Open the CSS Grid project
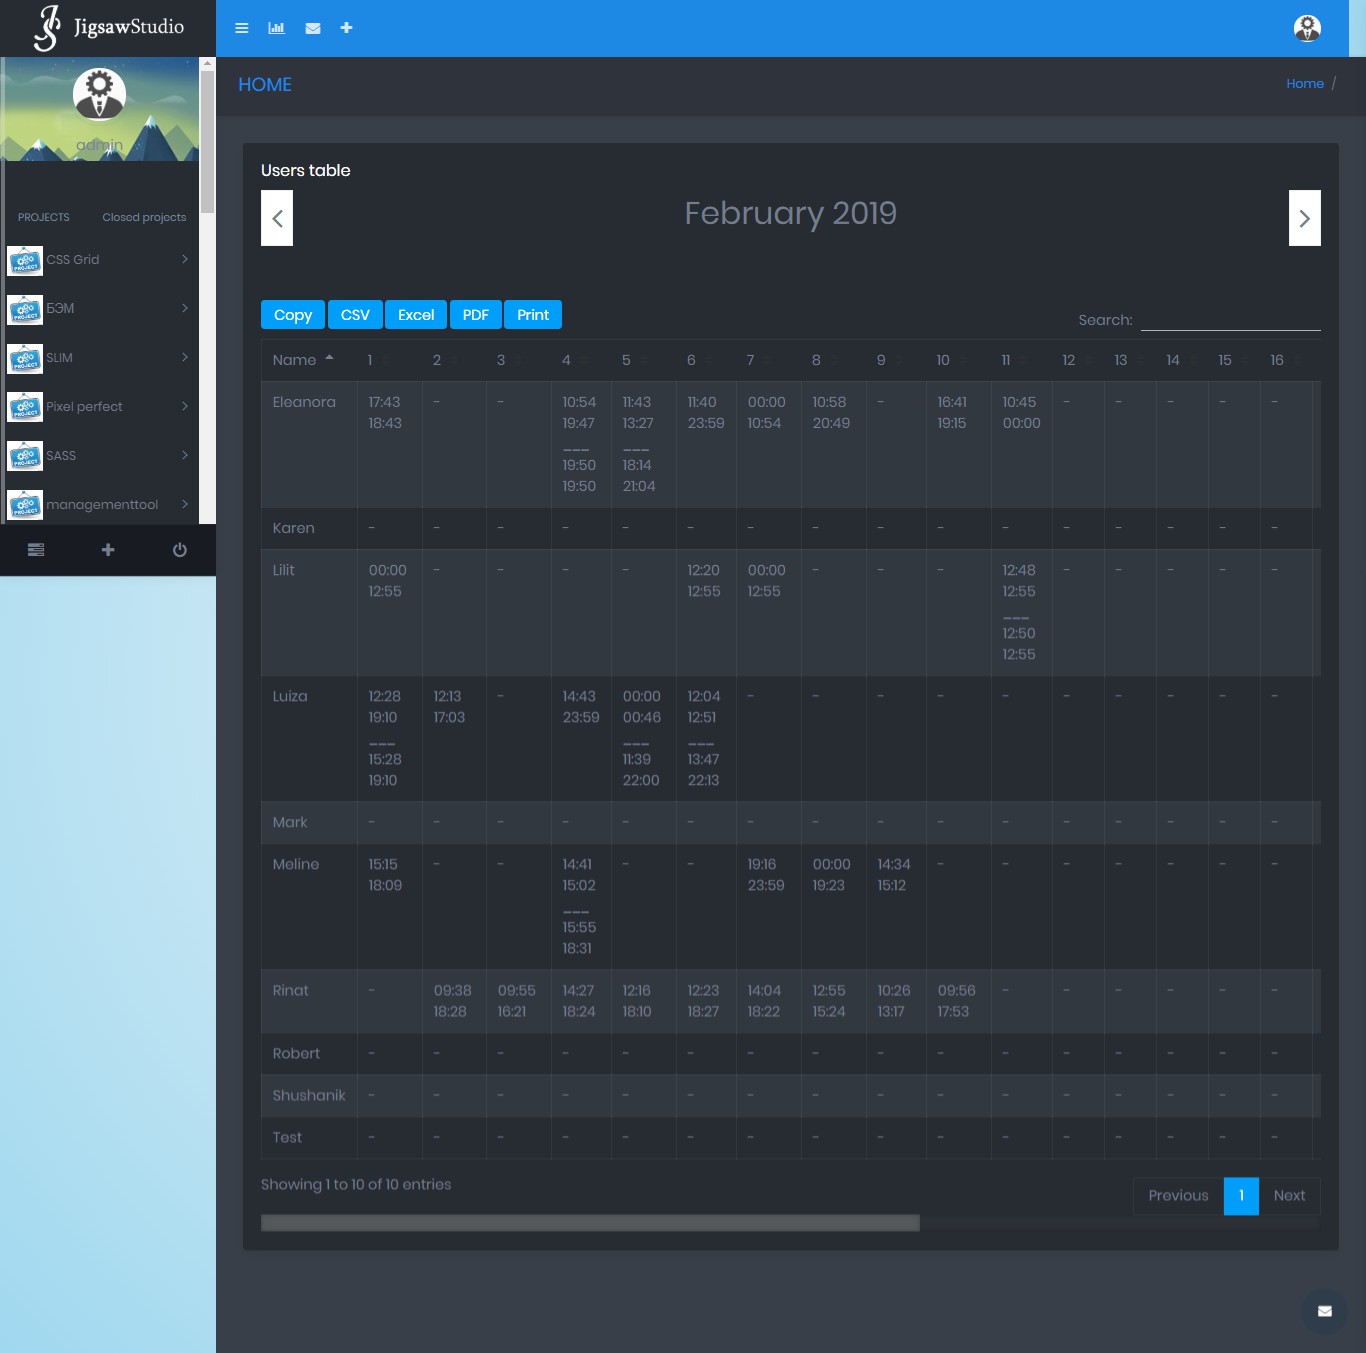1366x1353 pixels. coord(73,260)
